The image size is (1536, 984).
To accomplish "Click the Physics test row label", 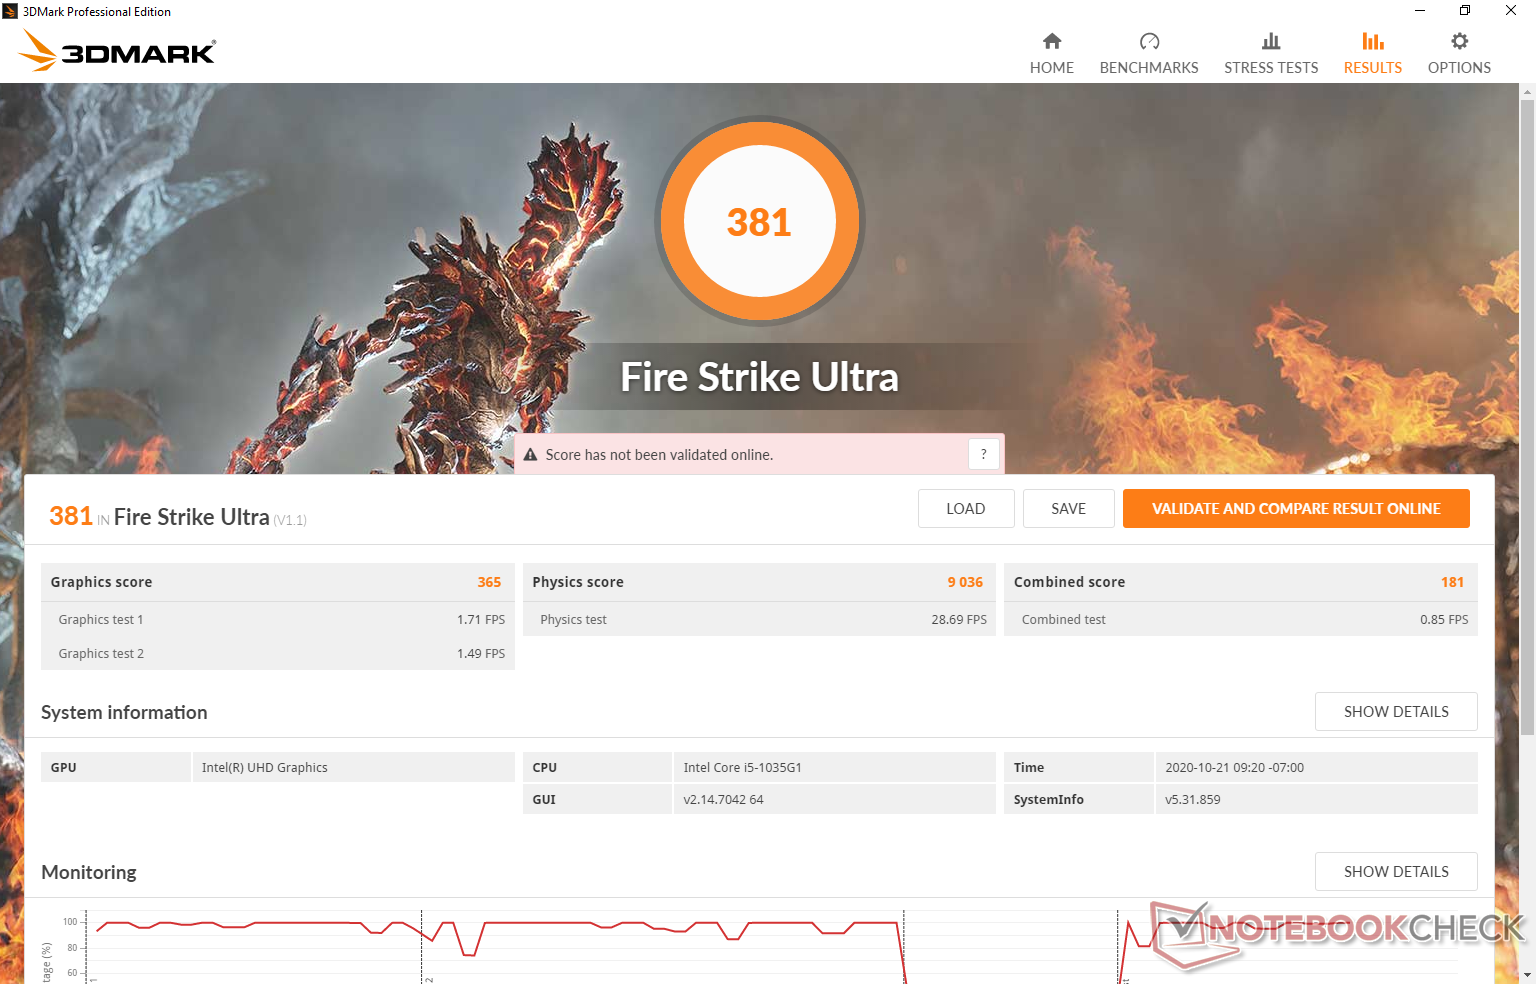I will 573,620.
